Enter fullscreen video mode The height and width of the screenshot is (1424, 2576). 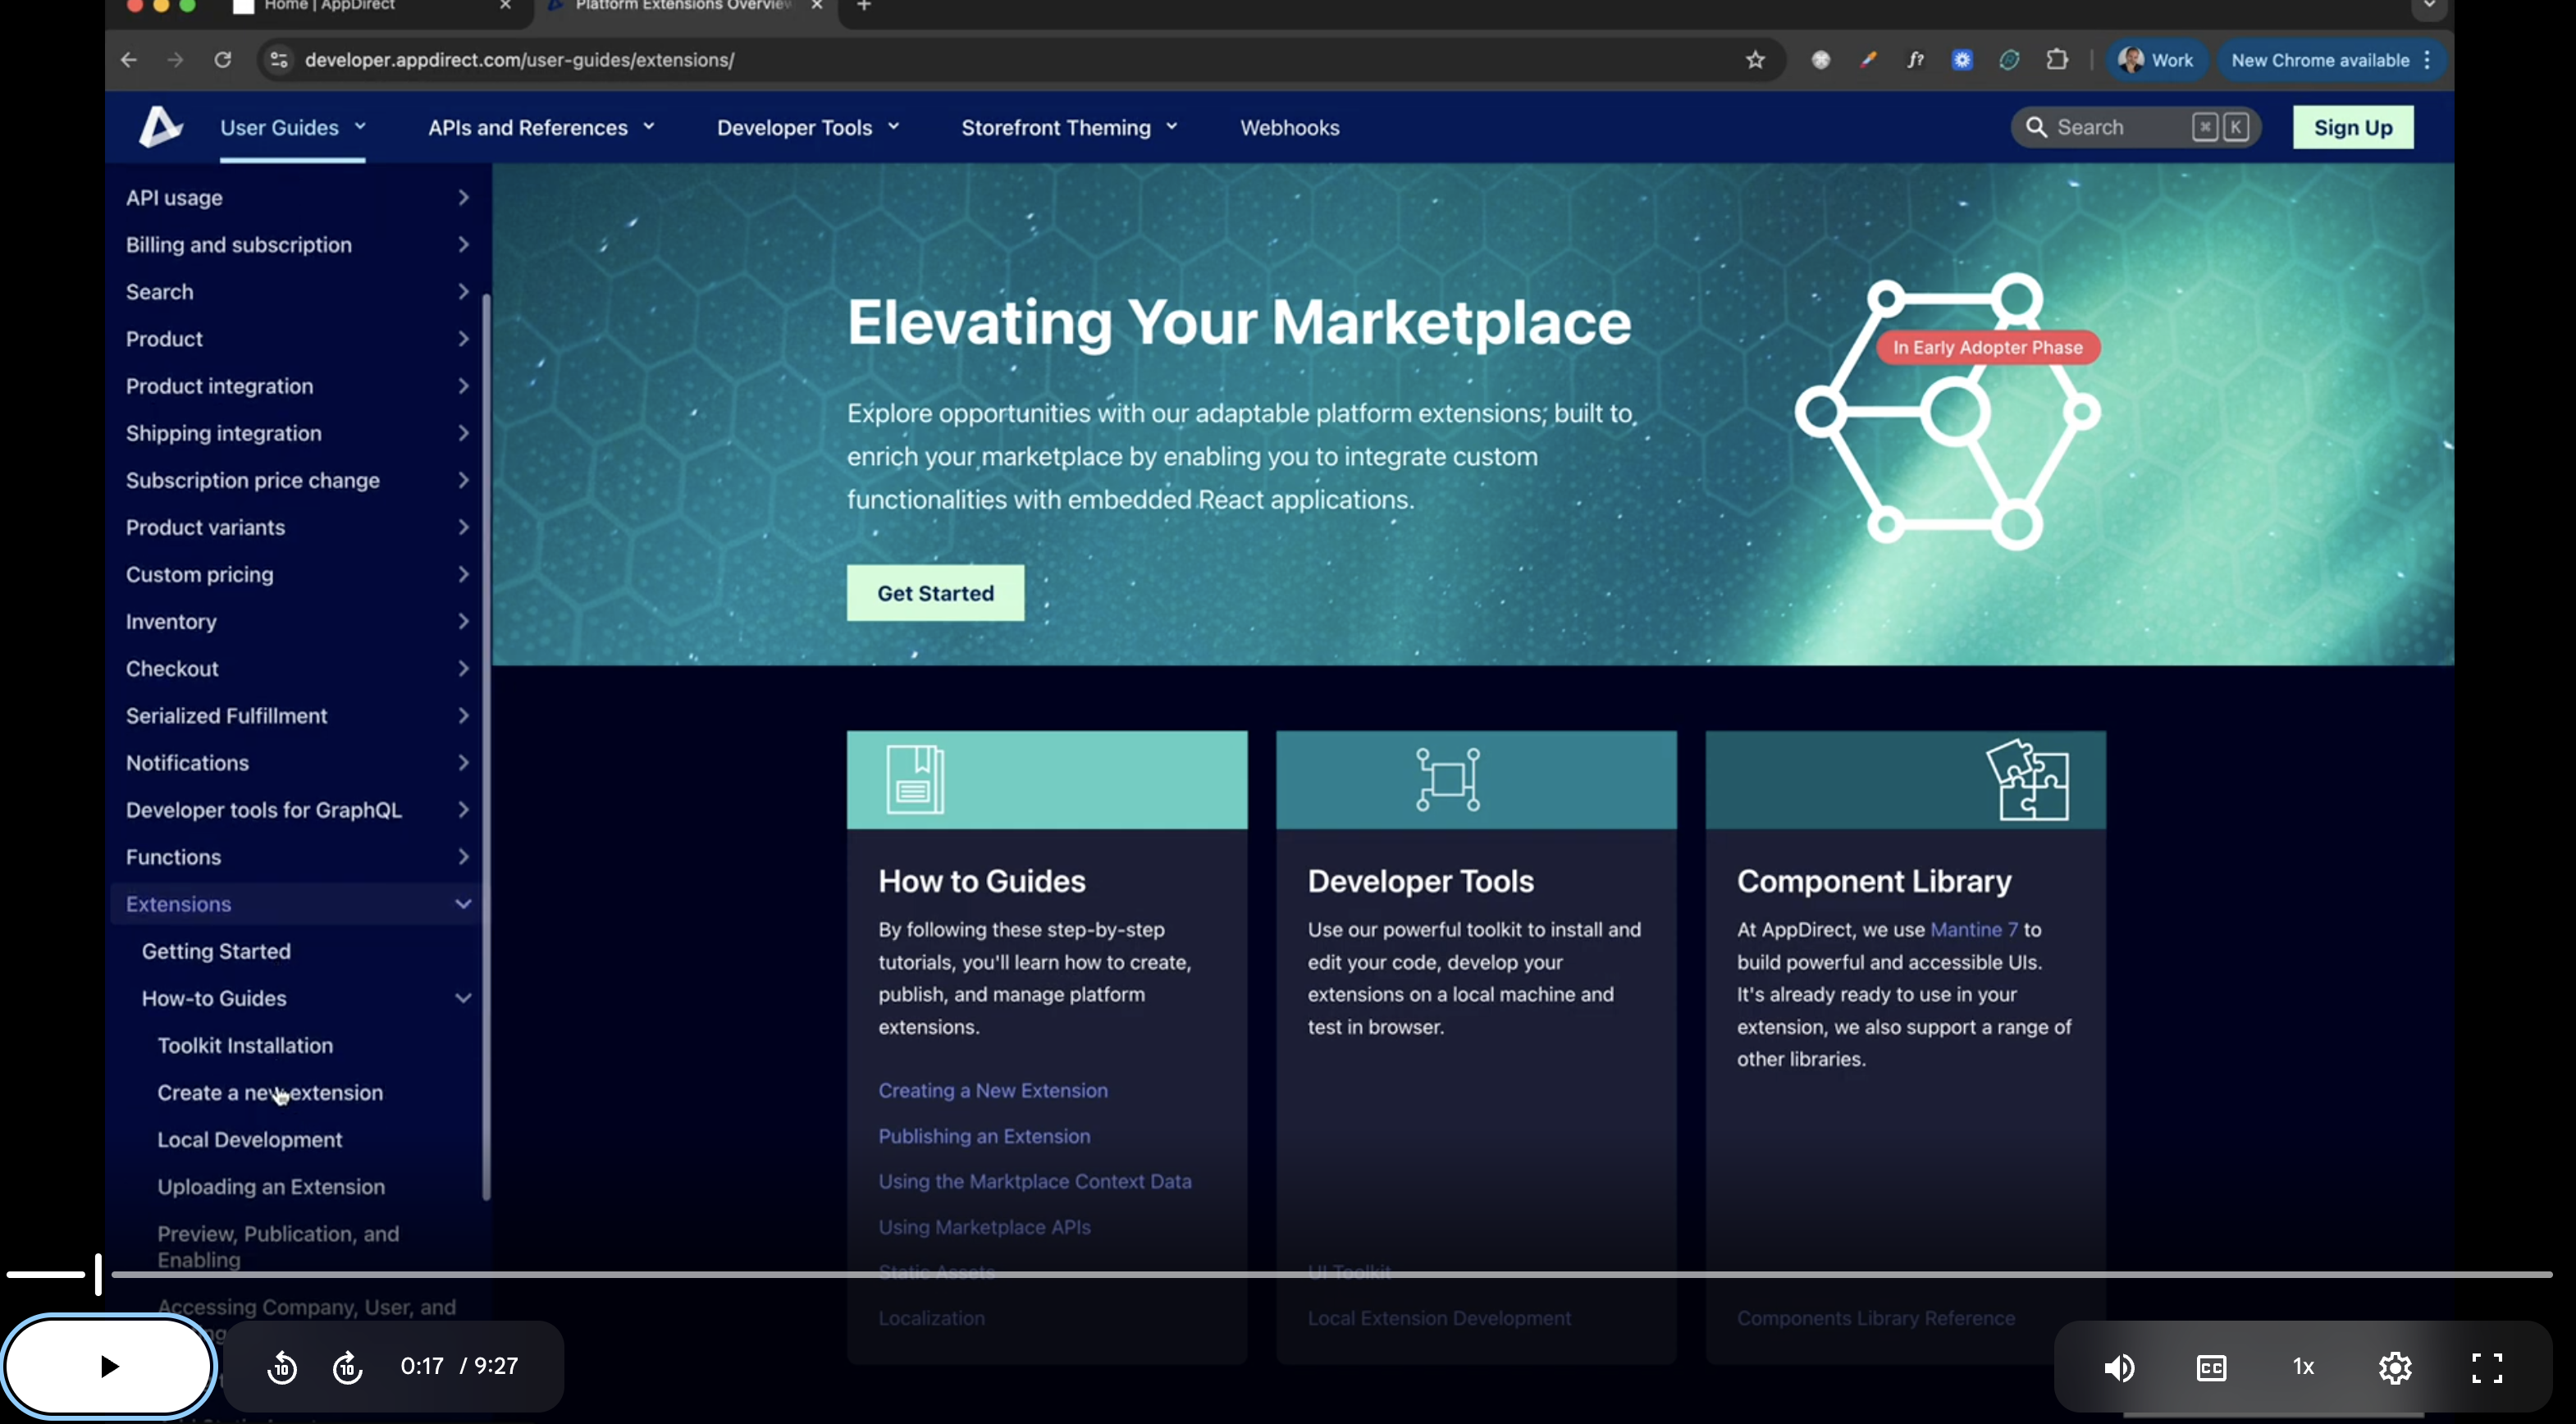click(2487, 1366)
